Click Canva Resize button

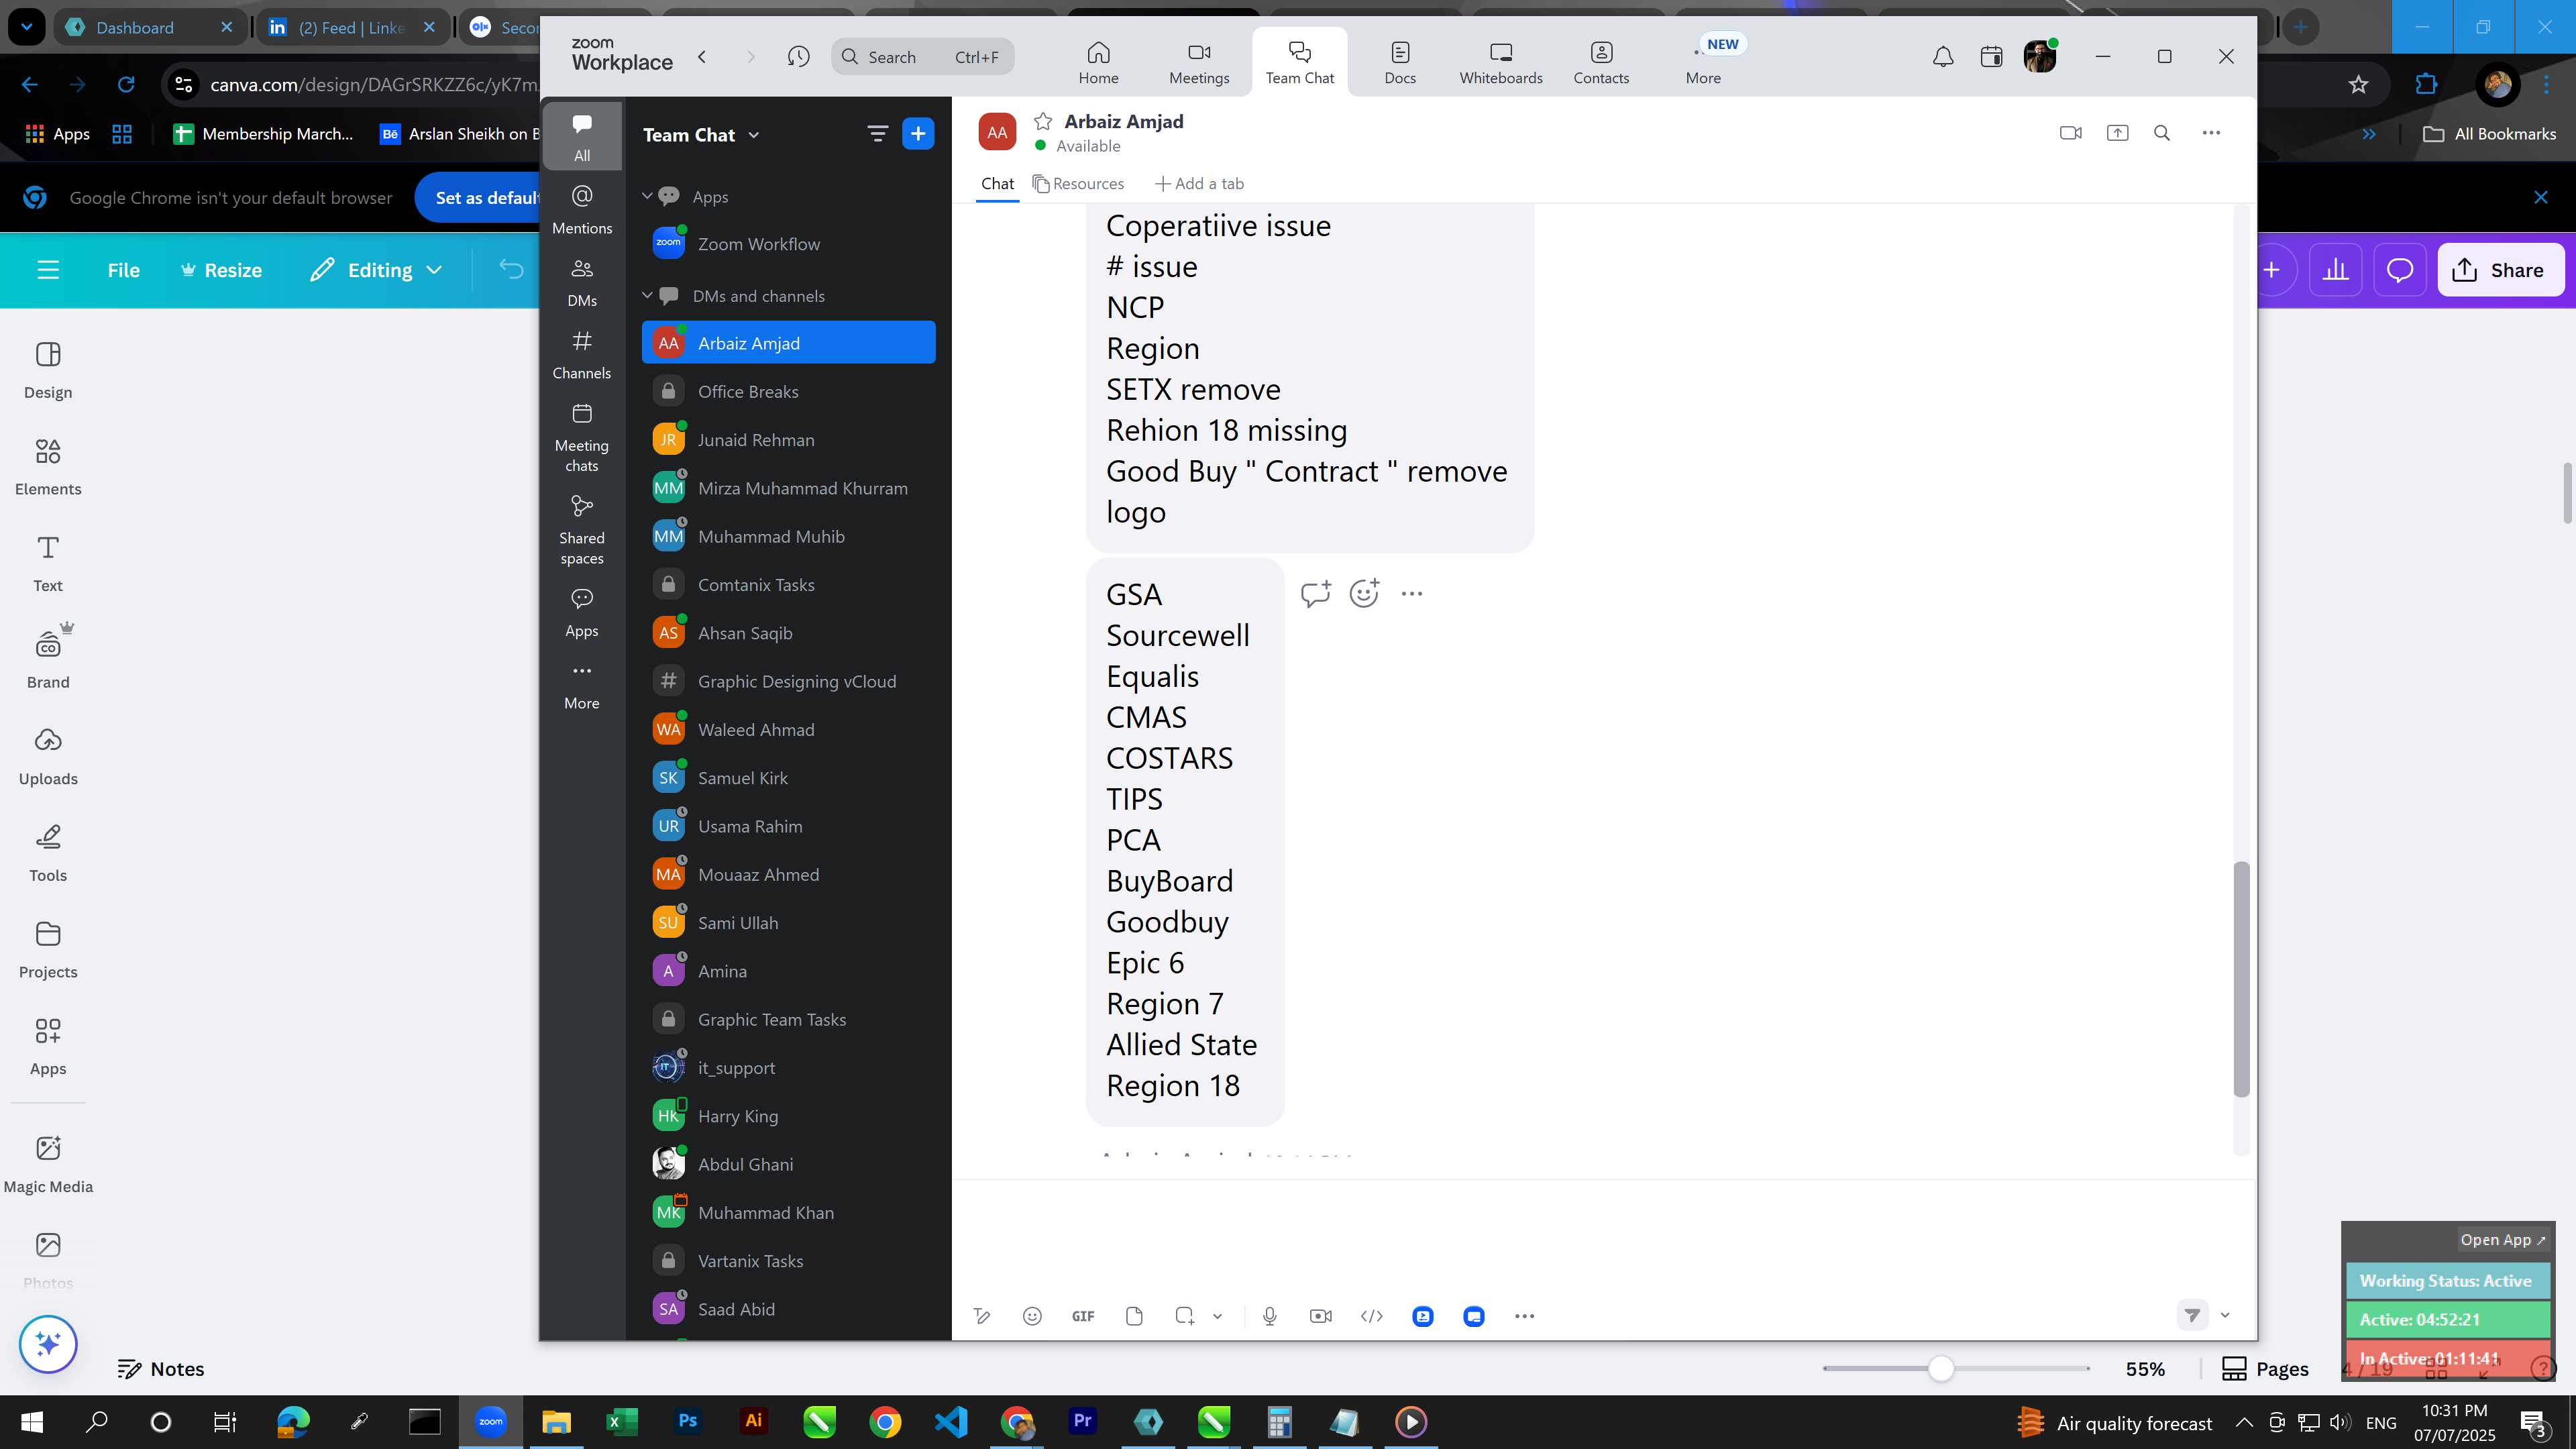click(221, 270)
